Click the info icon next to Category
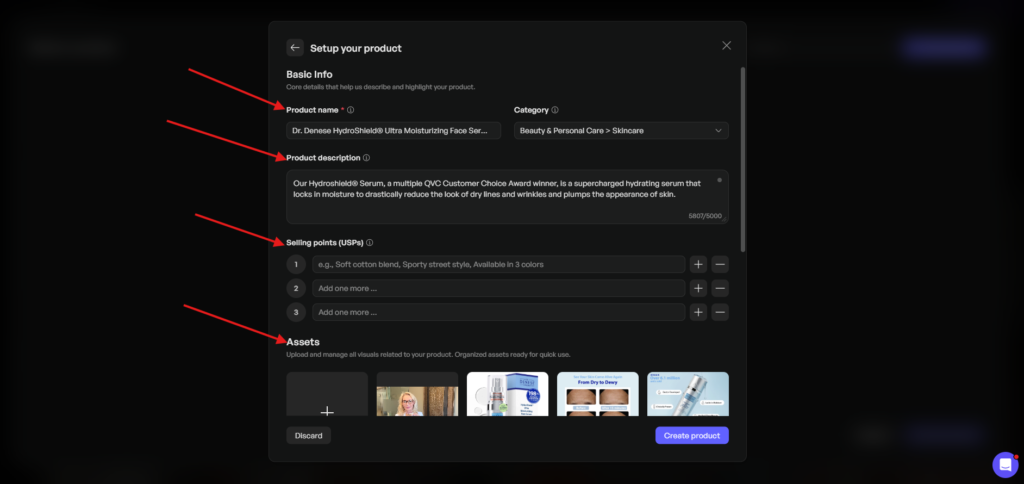1024x484 pixels. pyautogui.click(x=555, y=110)
